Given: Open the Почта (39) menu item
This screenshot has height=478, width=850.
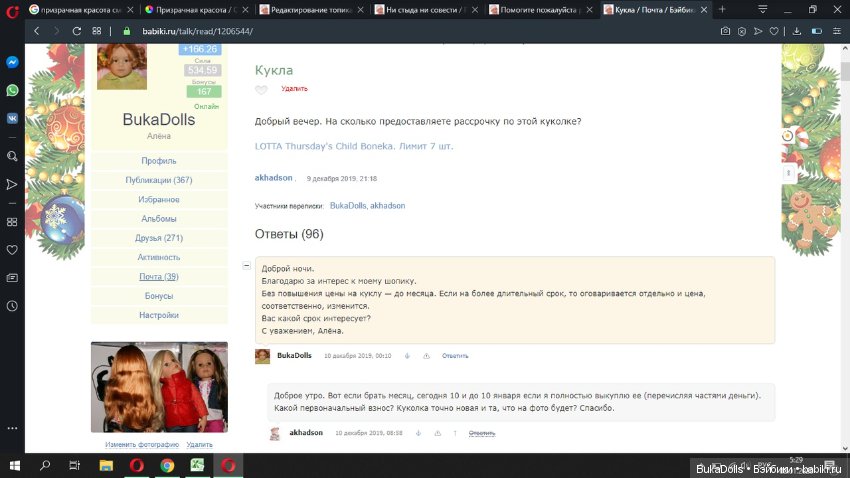Looking at the screenshot, I should (x=158, y=277).
